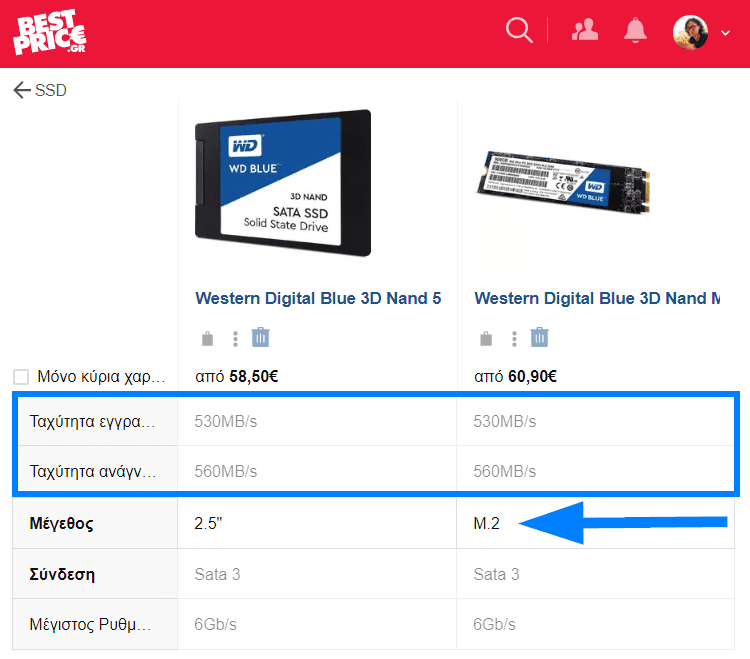Add second SSD to shopping bag

click(486, 339)
